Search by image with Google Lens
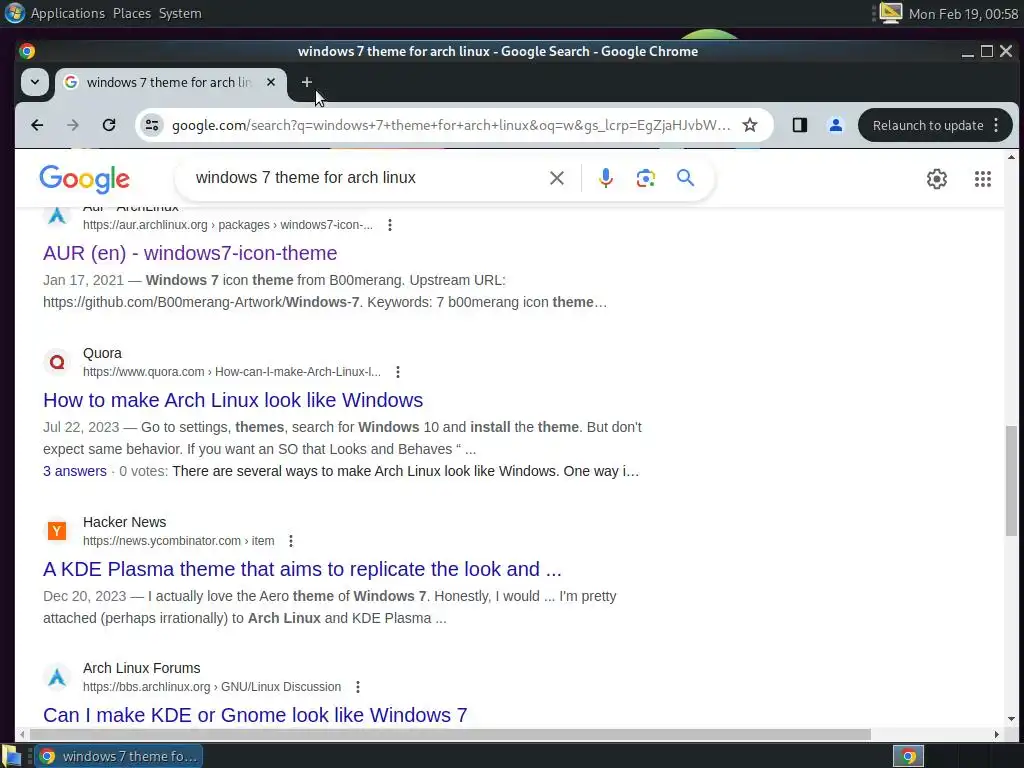This screenshot has height=768, width=1024. click(x=645, y=178)
